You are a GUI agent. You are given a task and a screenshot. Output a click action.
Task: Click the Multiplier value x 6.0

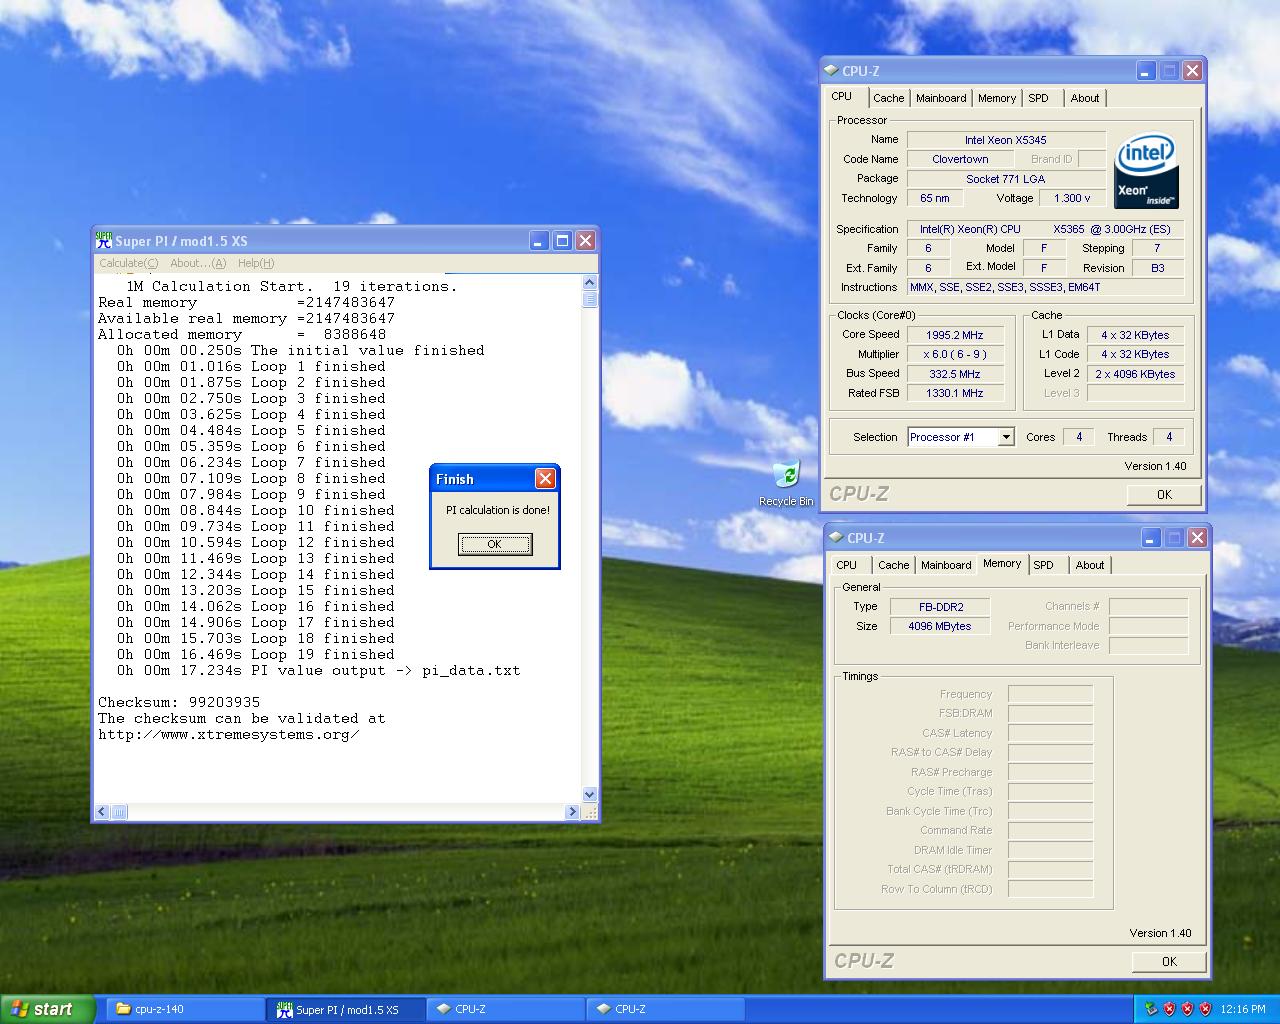pyautogui.click(x=954, y=354)
